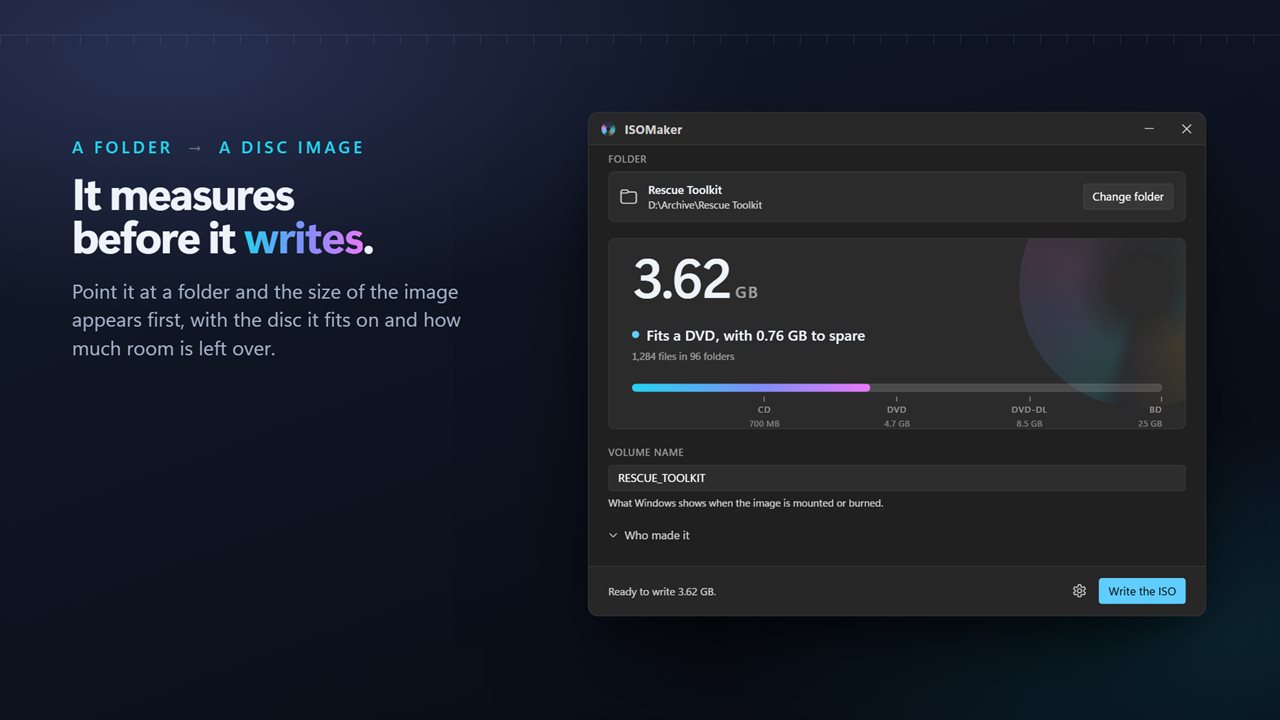Click the CD 700 MB marker
1280x720 pixels.
pyautogui.click(x=764, y=415)
